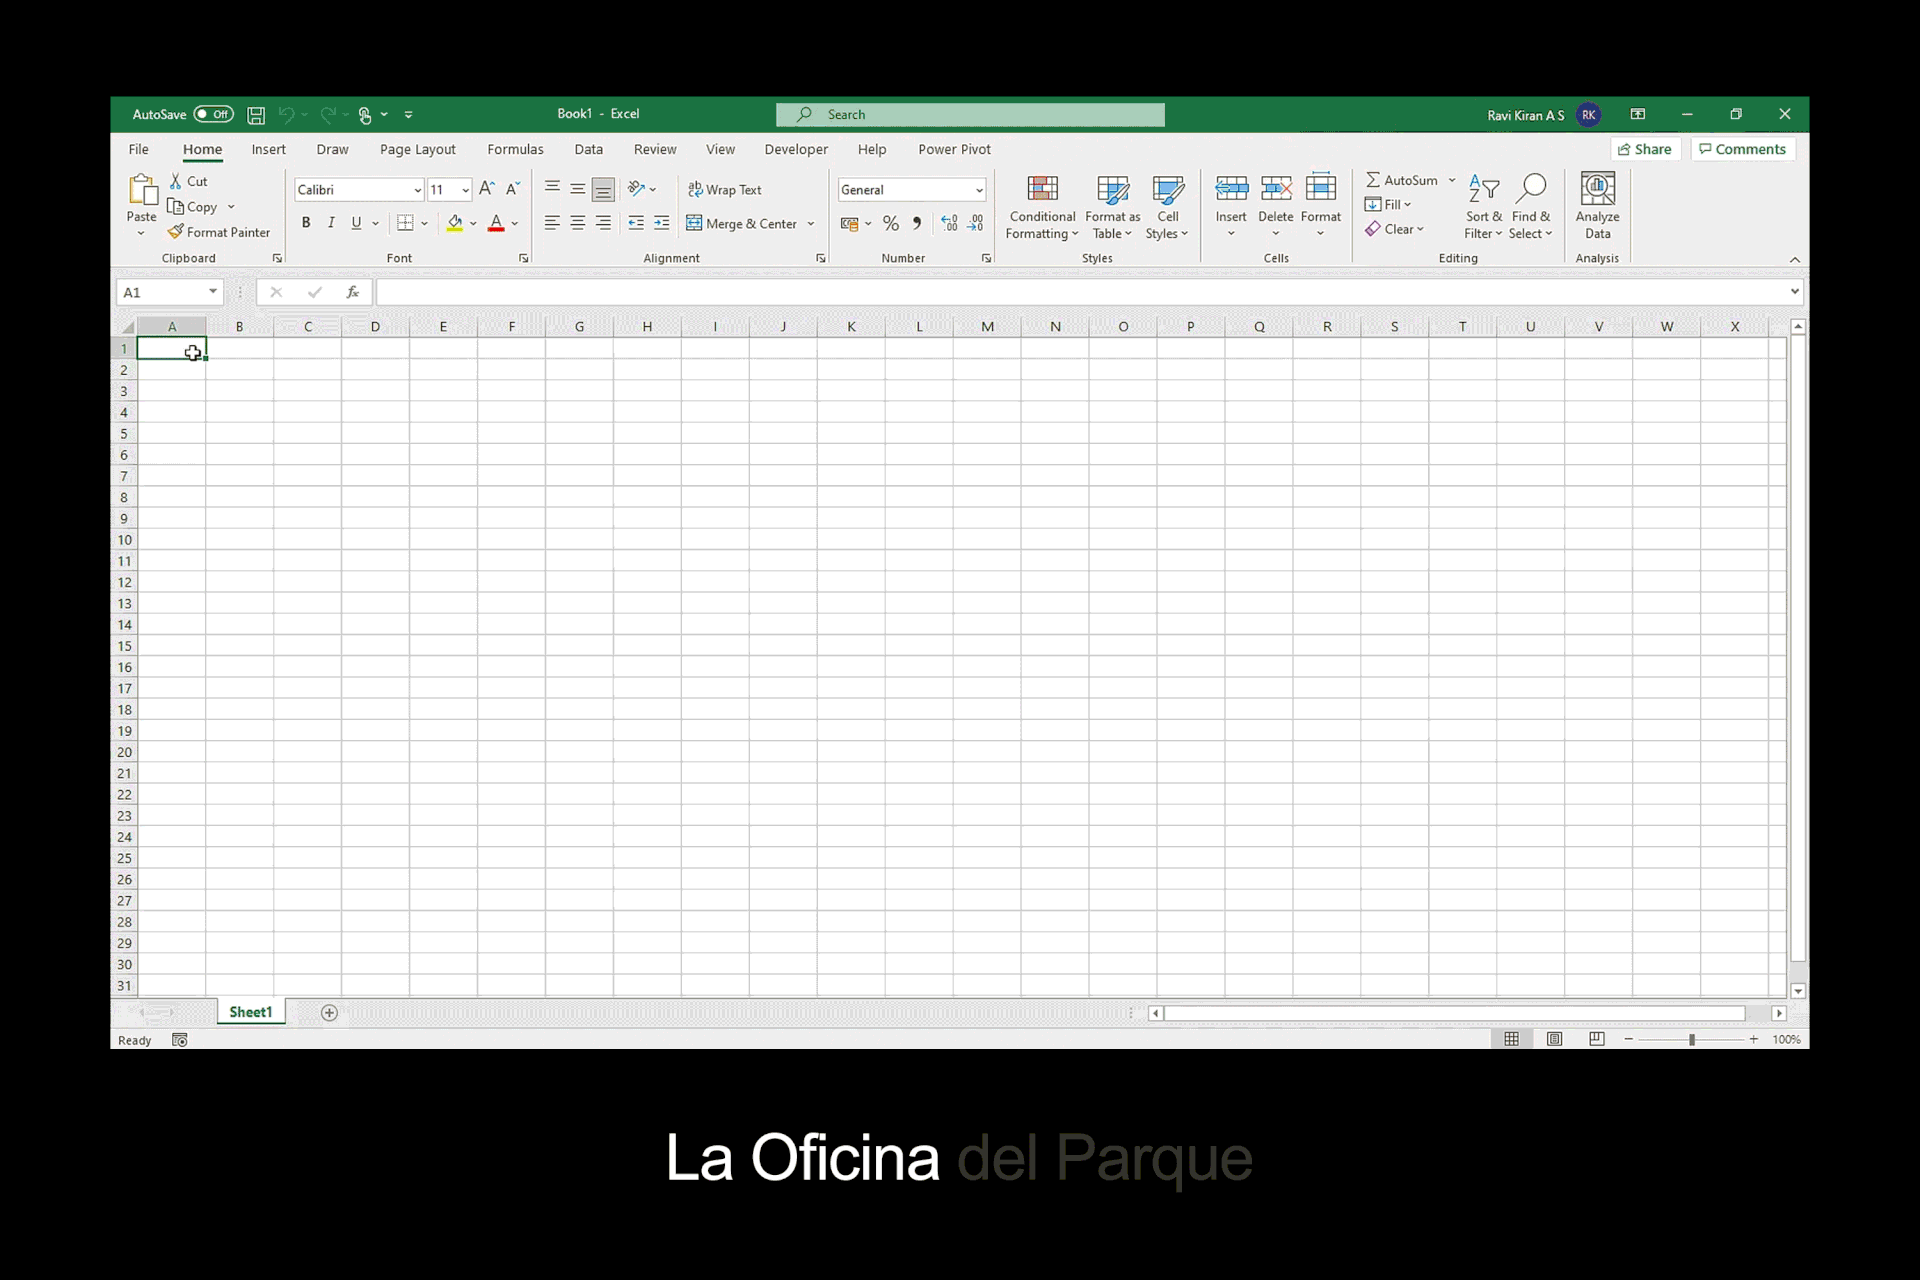This screenshot has width=1920, height=1280.
Task: Expand the Fill Color options
Action: pyautogui.click(x=473, y=223)
